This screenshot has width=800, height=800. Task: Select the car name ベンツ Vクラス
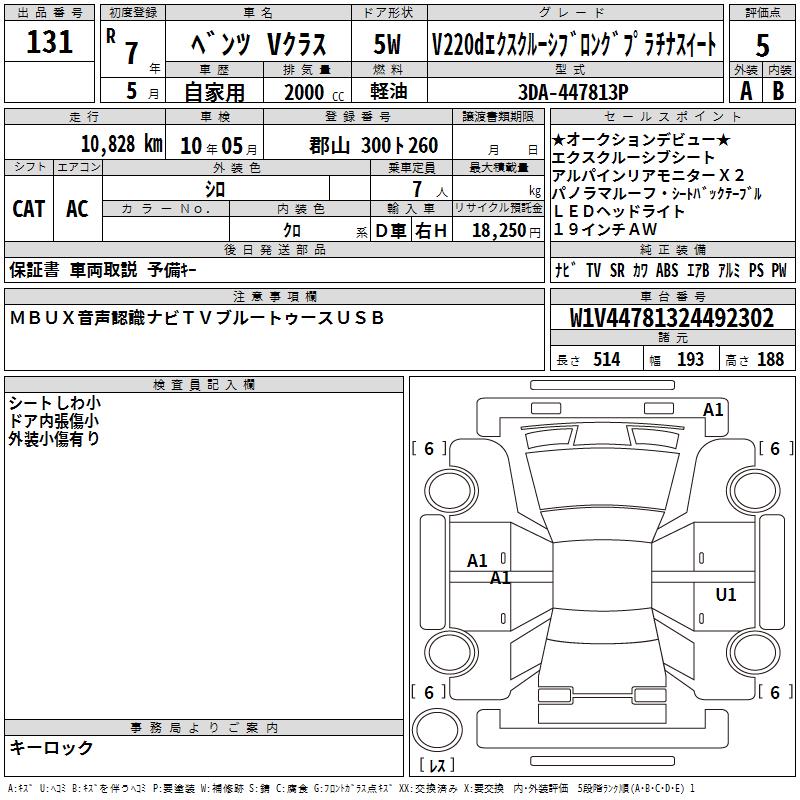click(259, 44)
